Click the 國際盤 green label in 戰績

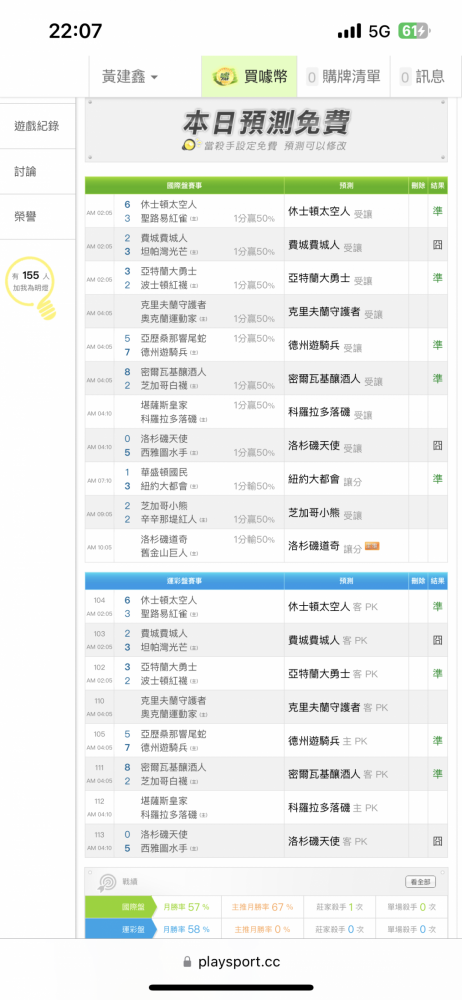click(x=121, y=906)
